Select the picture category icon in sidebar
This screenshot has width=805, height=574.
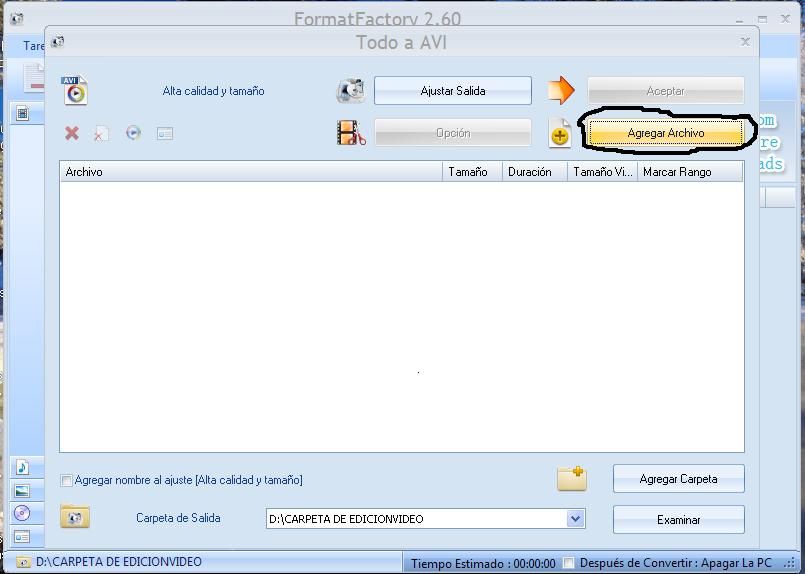[22, 491]
